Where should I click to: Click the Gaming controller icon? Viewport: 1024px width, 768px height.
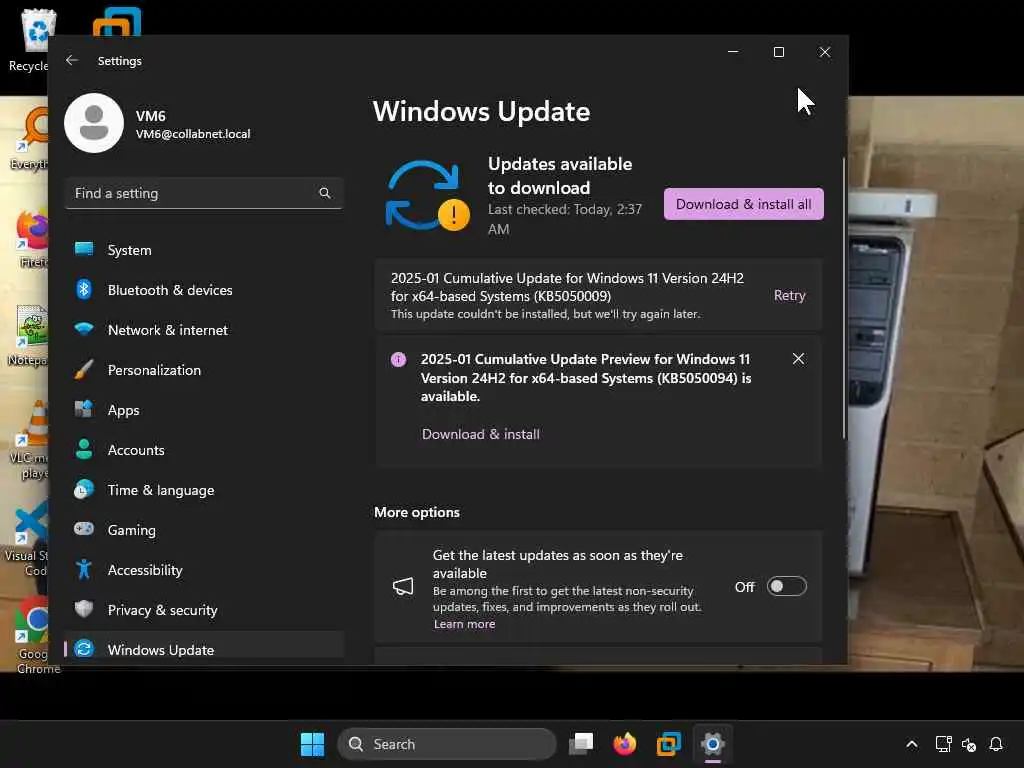coord(84,528)
